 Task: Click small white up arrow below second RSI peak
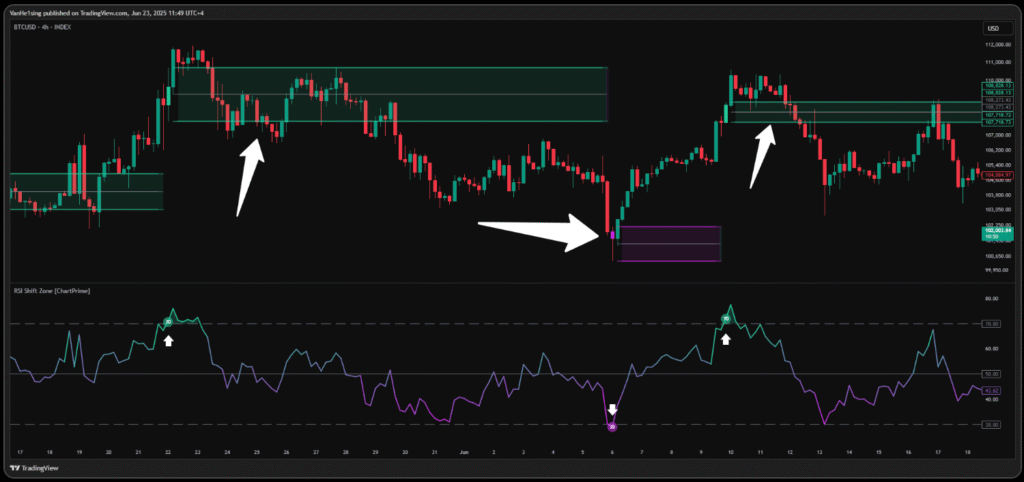(727, 339)
